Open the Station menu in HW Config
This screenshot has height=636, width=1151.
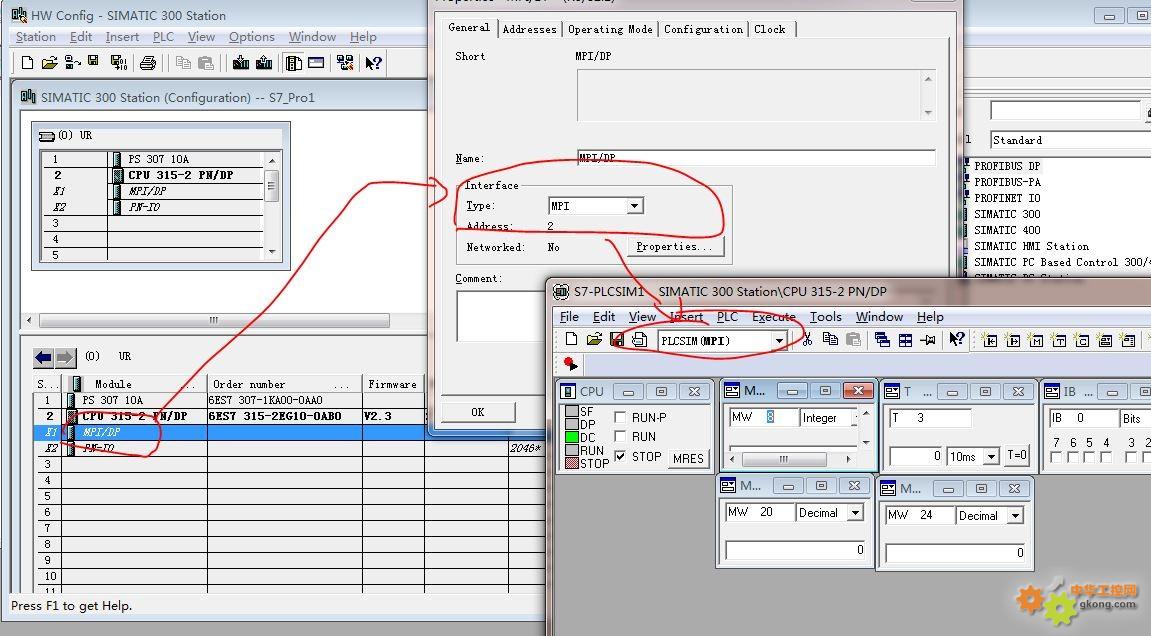[x=35, y=37]
